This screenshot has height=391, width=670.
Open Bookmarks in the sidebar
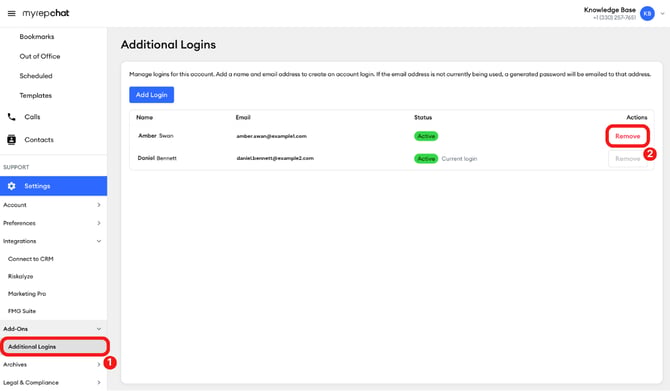[37, 37]
